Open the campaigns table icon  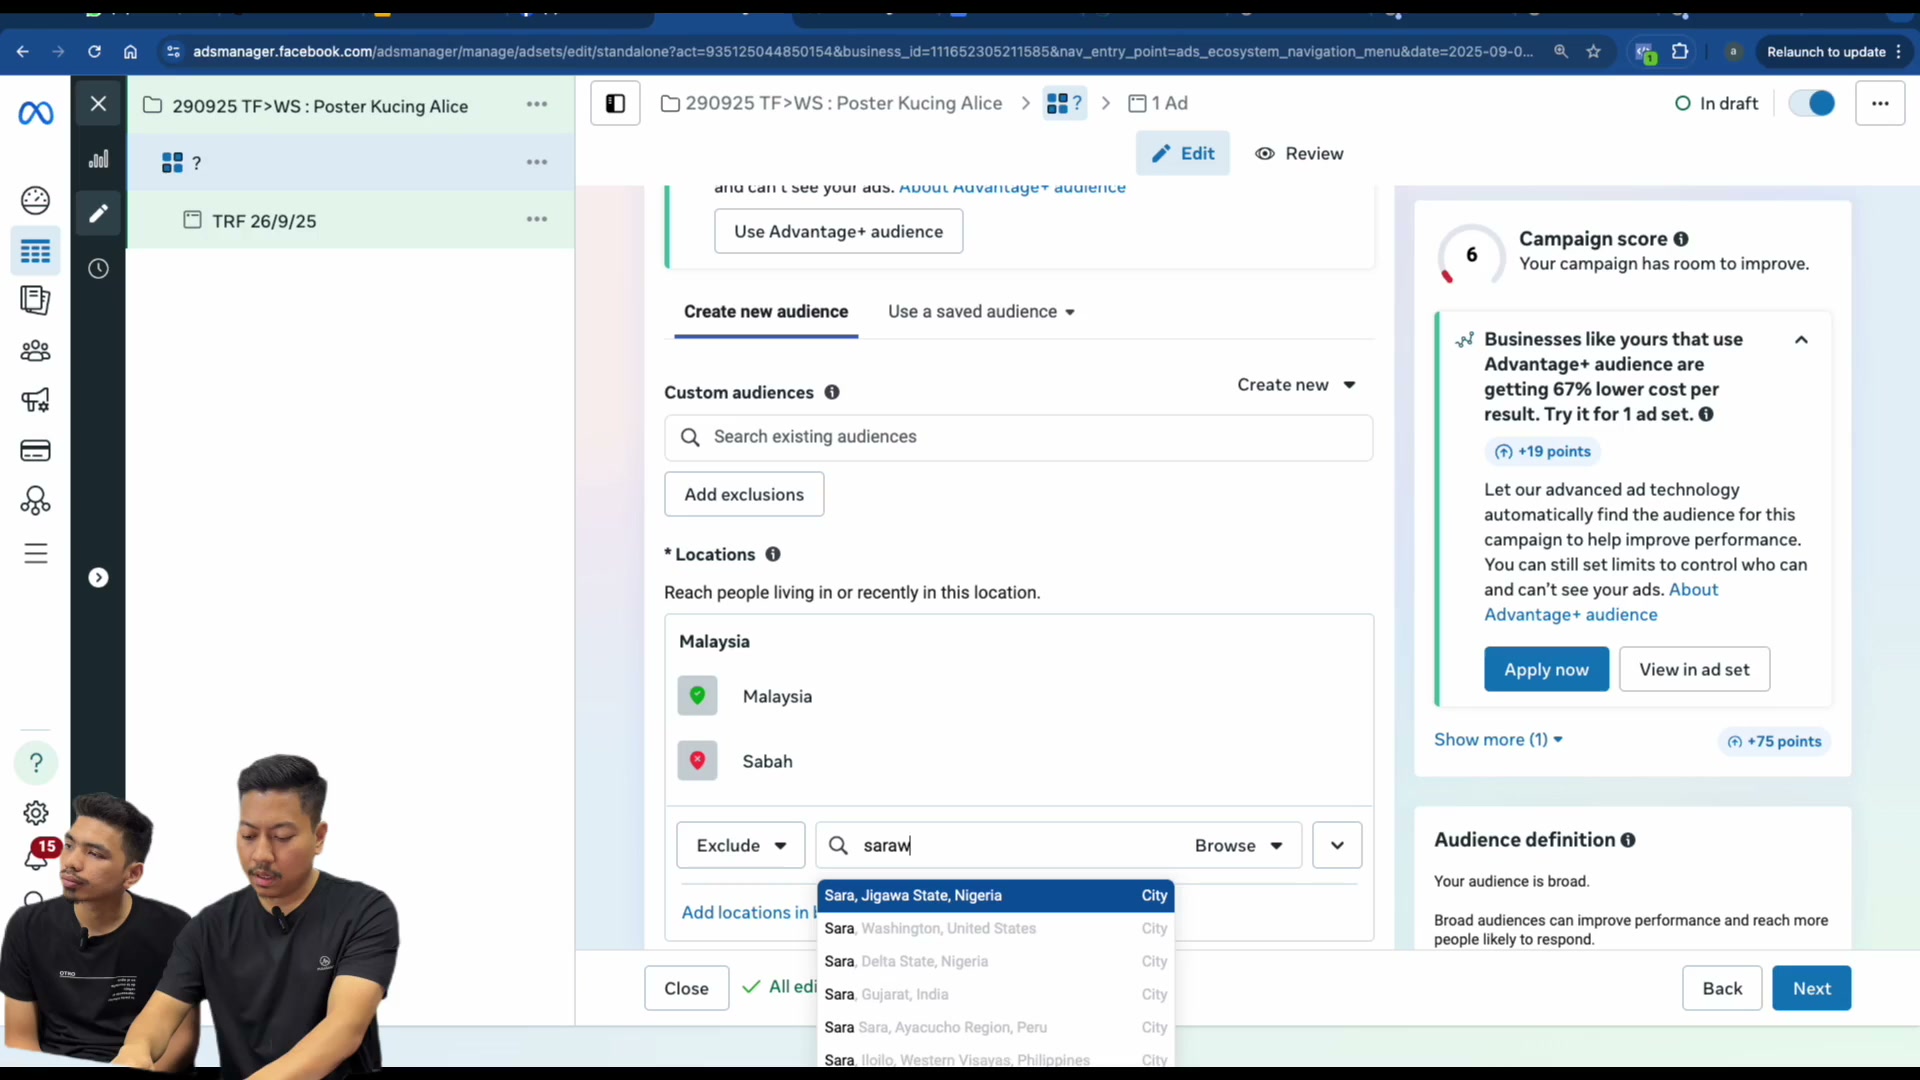(36, 251)
